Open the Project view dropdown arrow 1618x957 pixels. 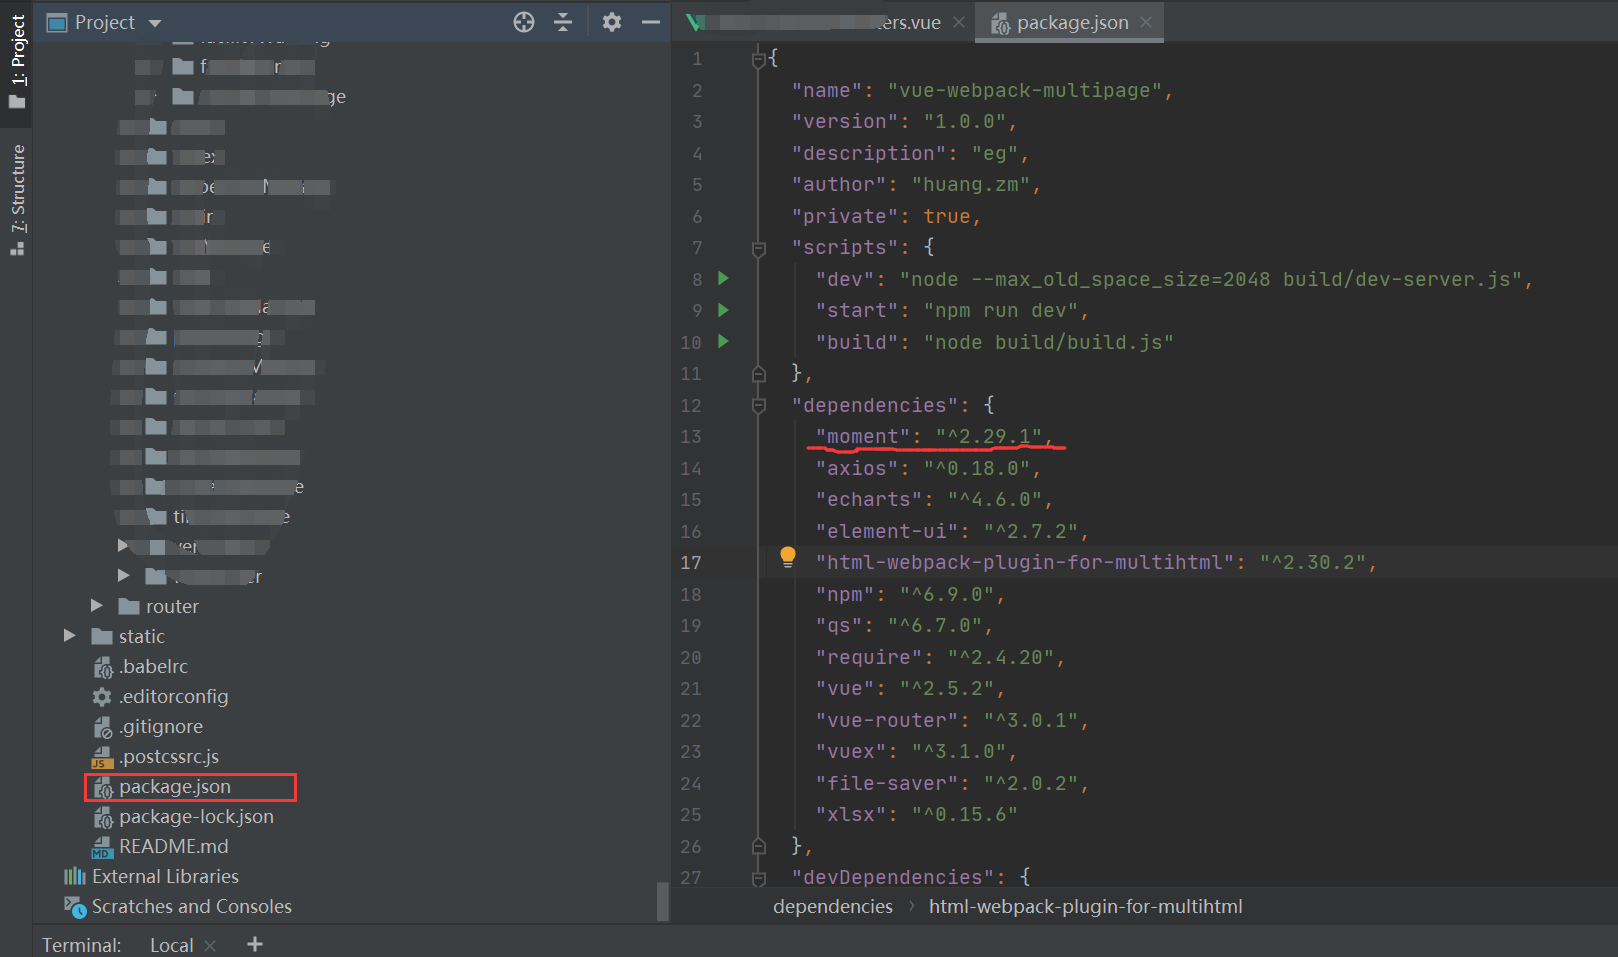coord(155,23)
